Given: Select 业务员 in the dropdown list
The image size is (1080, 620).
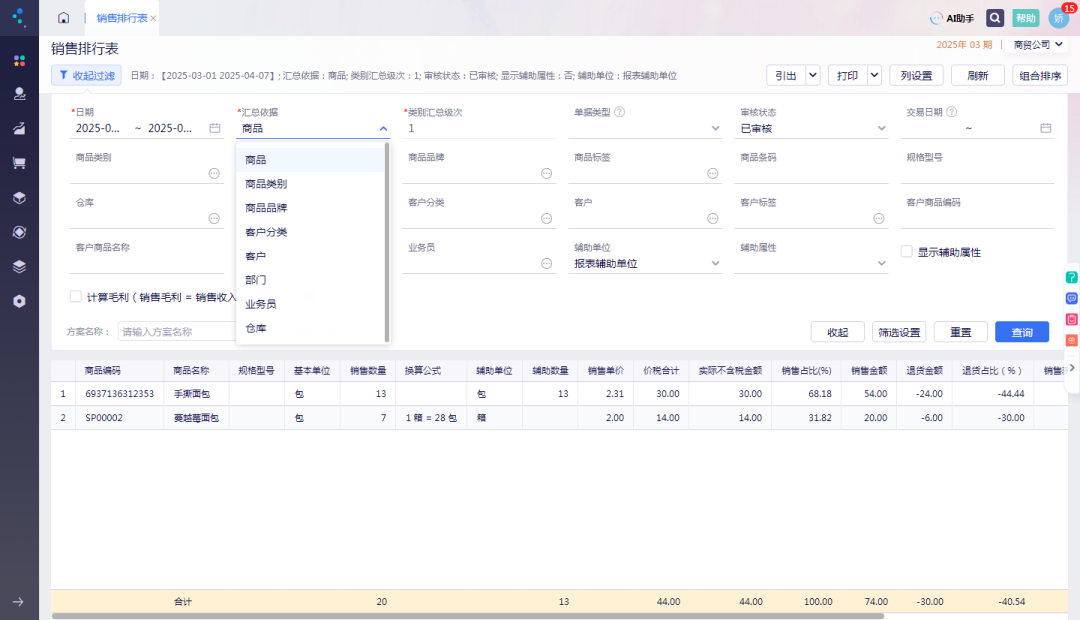Looking at the screenshot, I should 312,304.
